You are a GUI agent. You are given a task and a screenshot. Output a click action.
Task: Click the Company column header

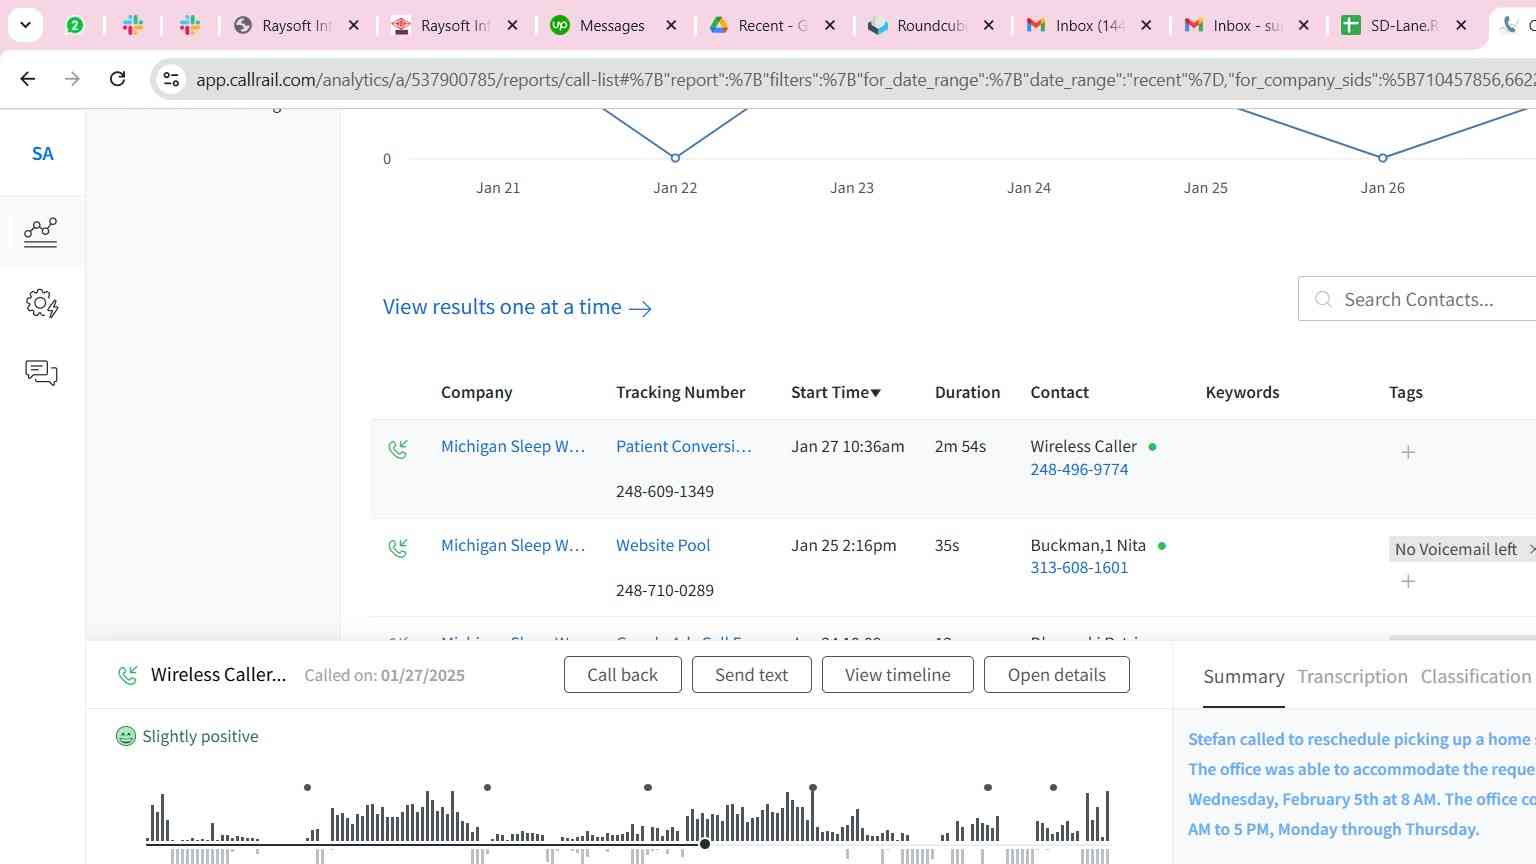coord(476,392)
